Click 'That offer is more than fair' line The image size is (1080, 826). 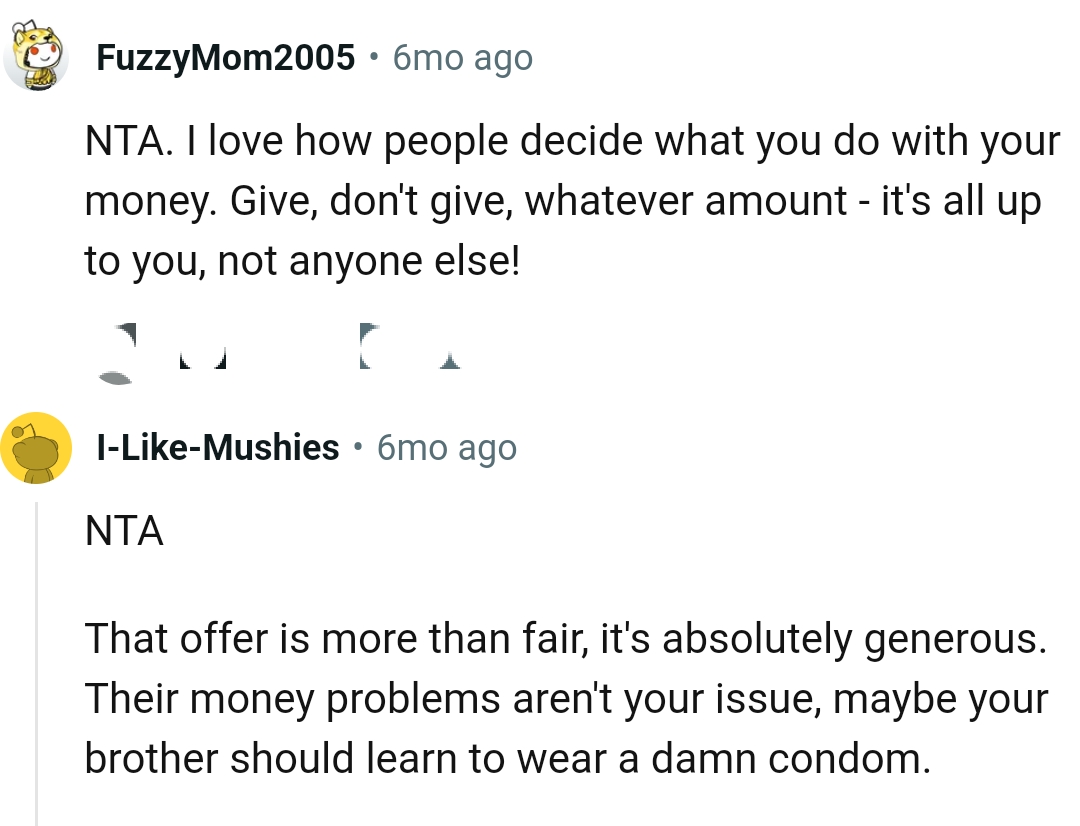click(565, 639)
